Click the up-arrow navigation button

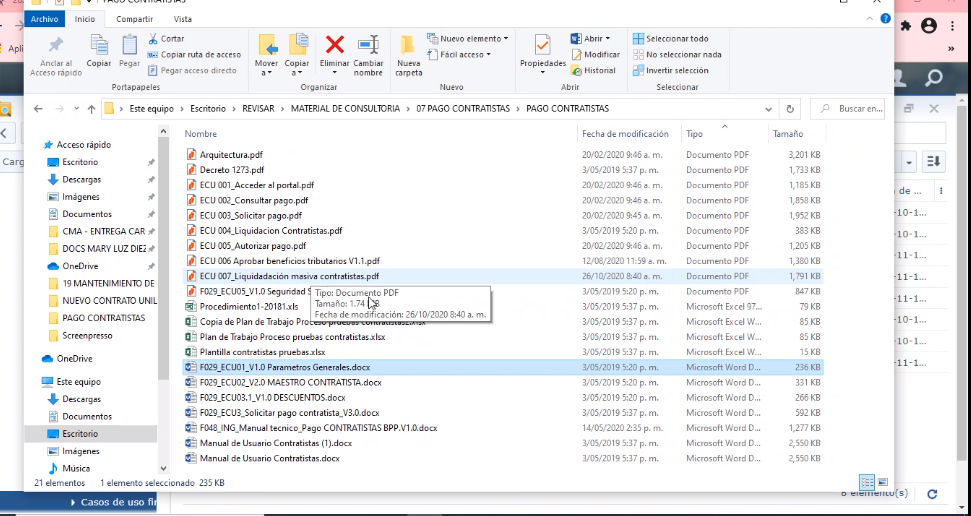point(91,108)
